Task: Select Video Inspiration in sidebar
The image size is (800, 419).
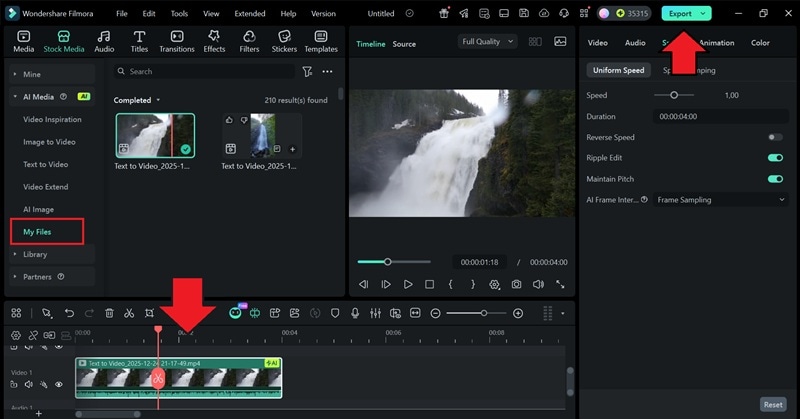Action: click(52, 119)
